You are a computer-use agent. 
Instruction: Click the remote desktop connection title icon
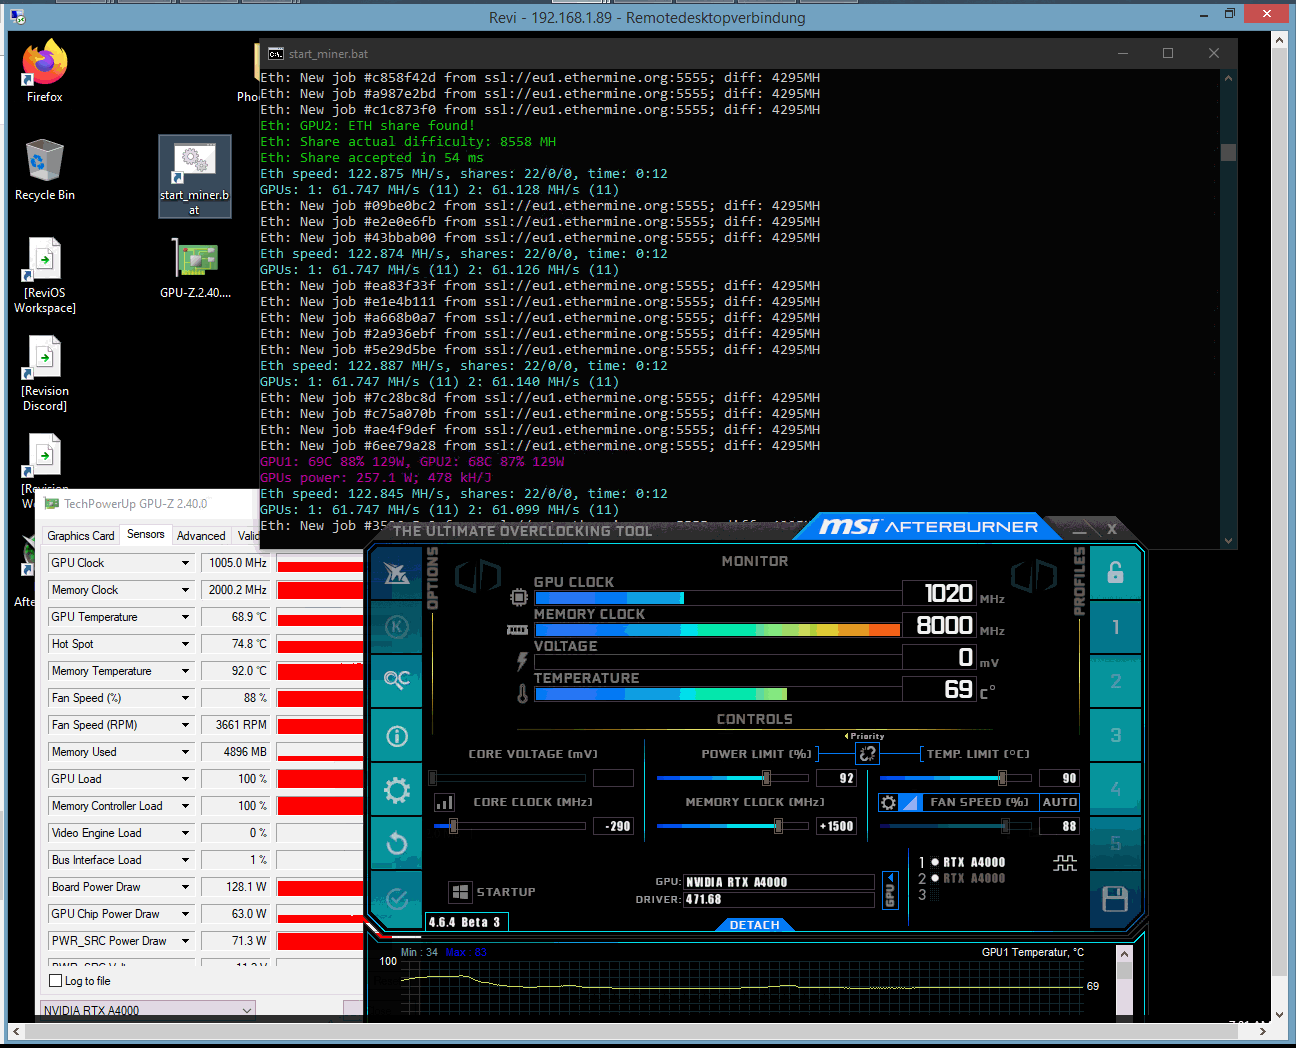pyautogui.click(x=17, y=16)
